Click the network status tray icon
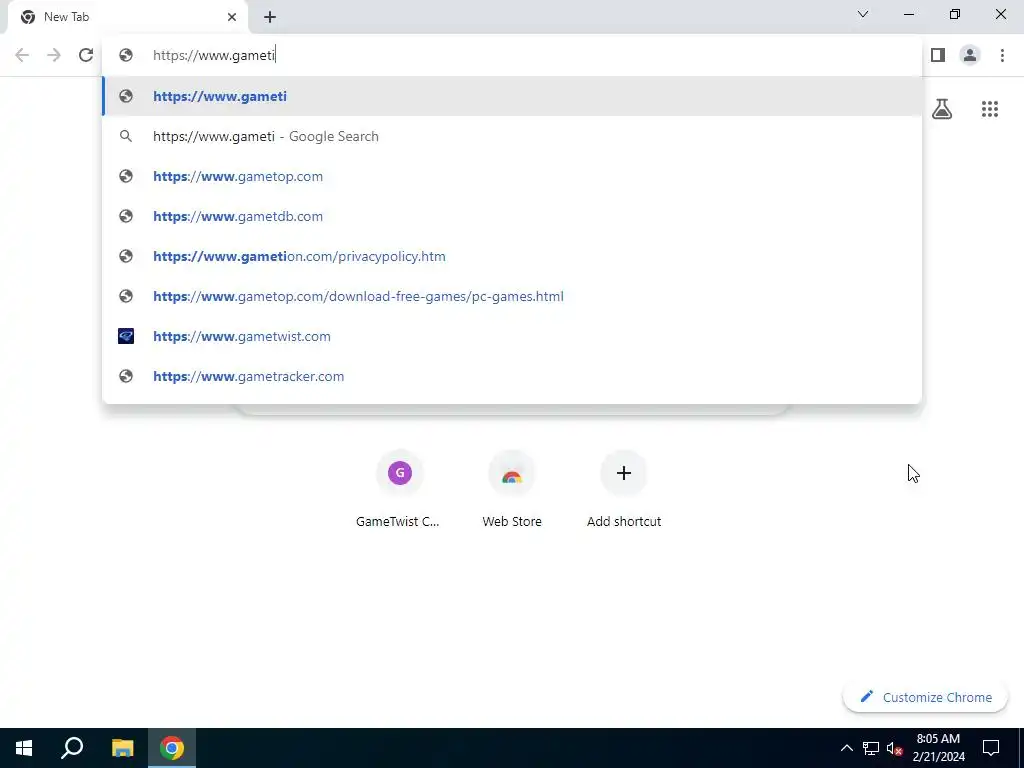The image size is (1024, 768). point(871,748)
